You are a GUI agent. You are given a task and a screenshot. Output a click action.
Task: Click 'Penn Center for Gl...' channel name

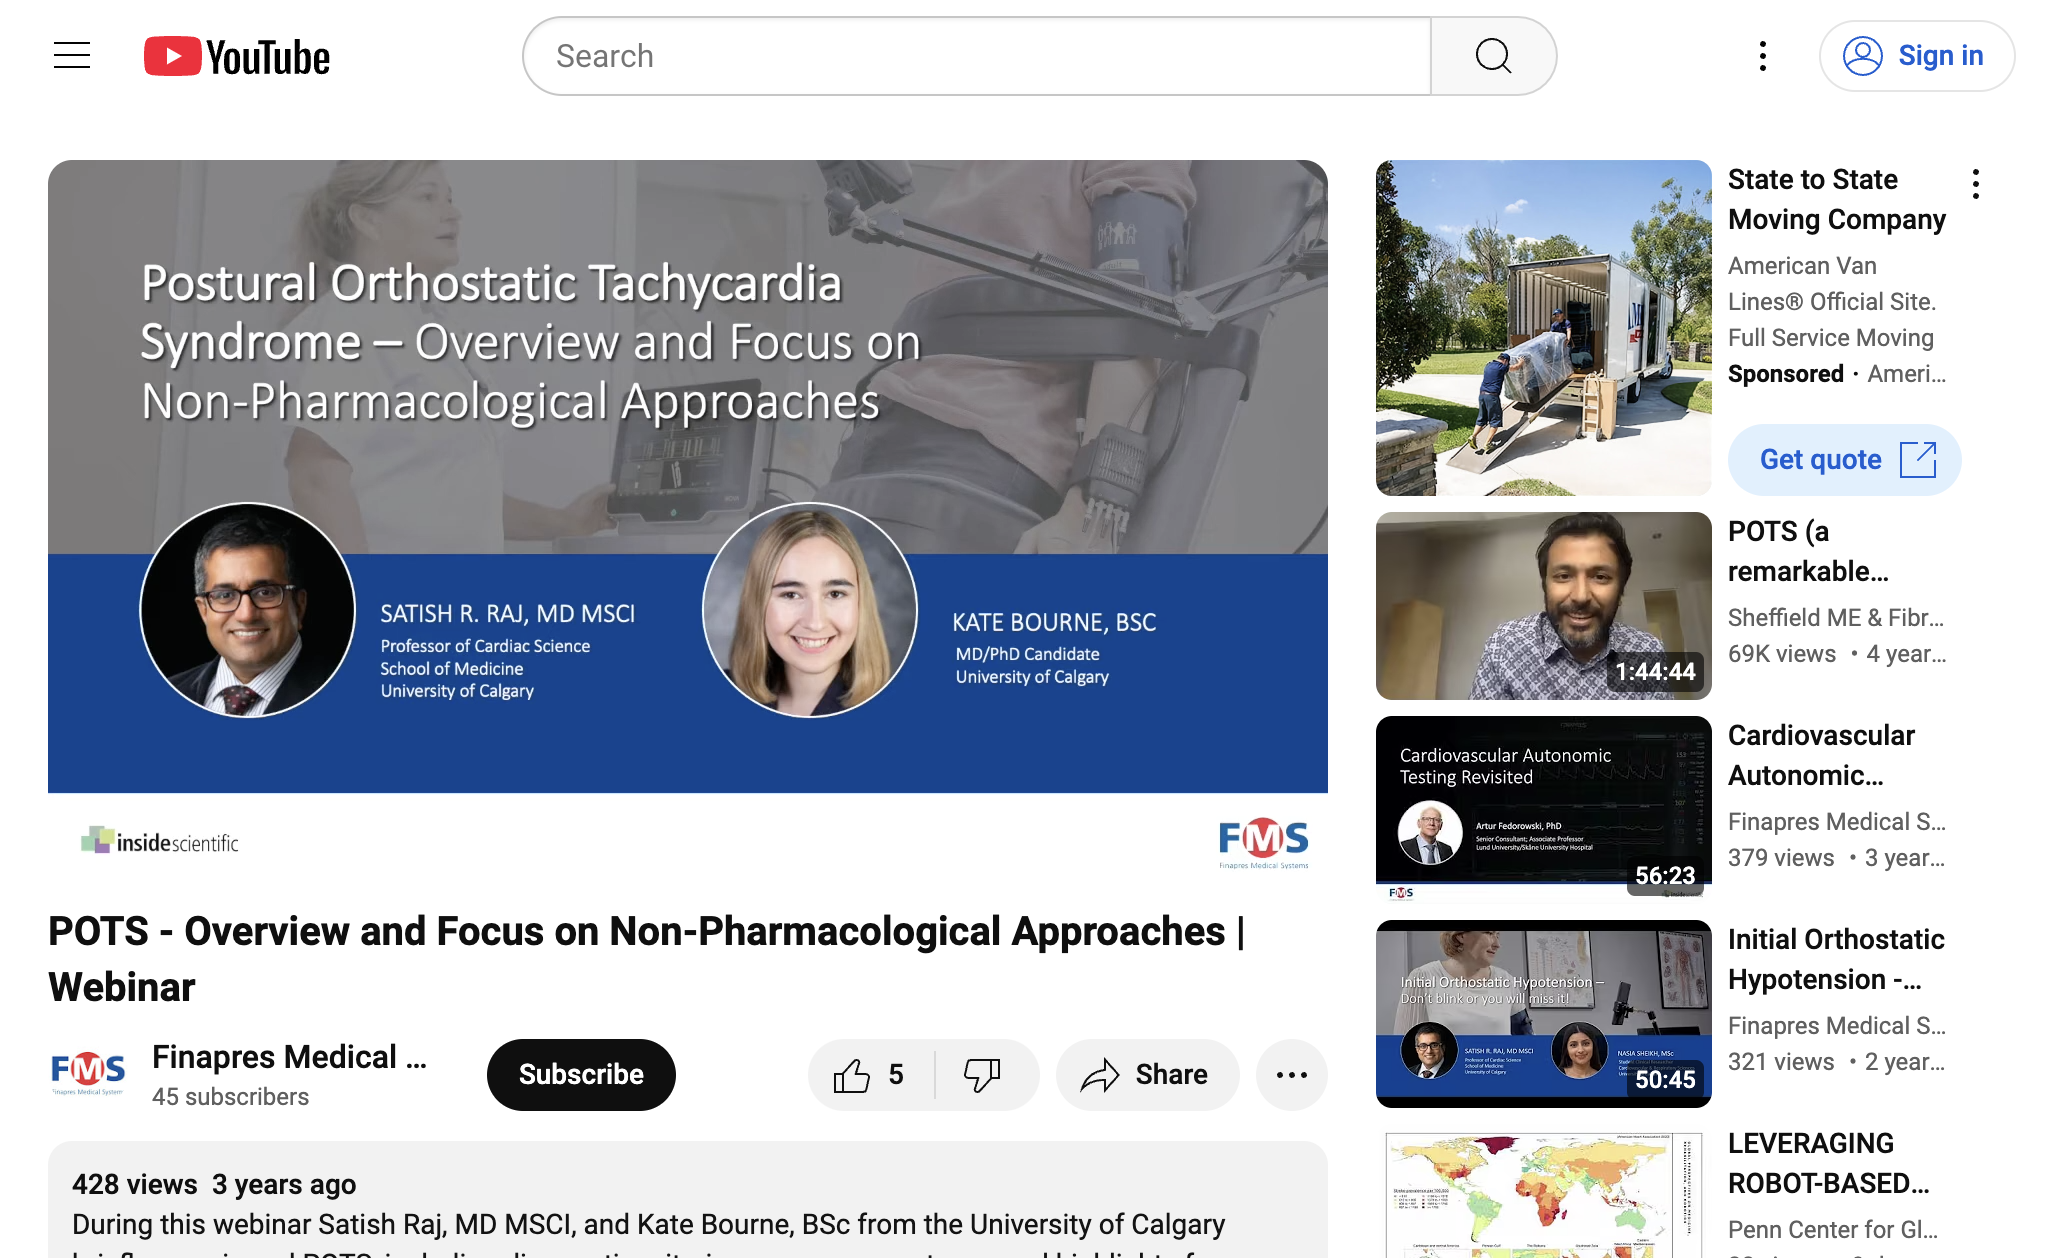(x=1833, y=1230)
